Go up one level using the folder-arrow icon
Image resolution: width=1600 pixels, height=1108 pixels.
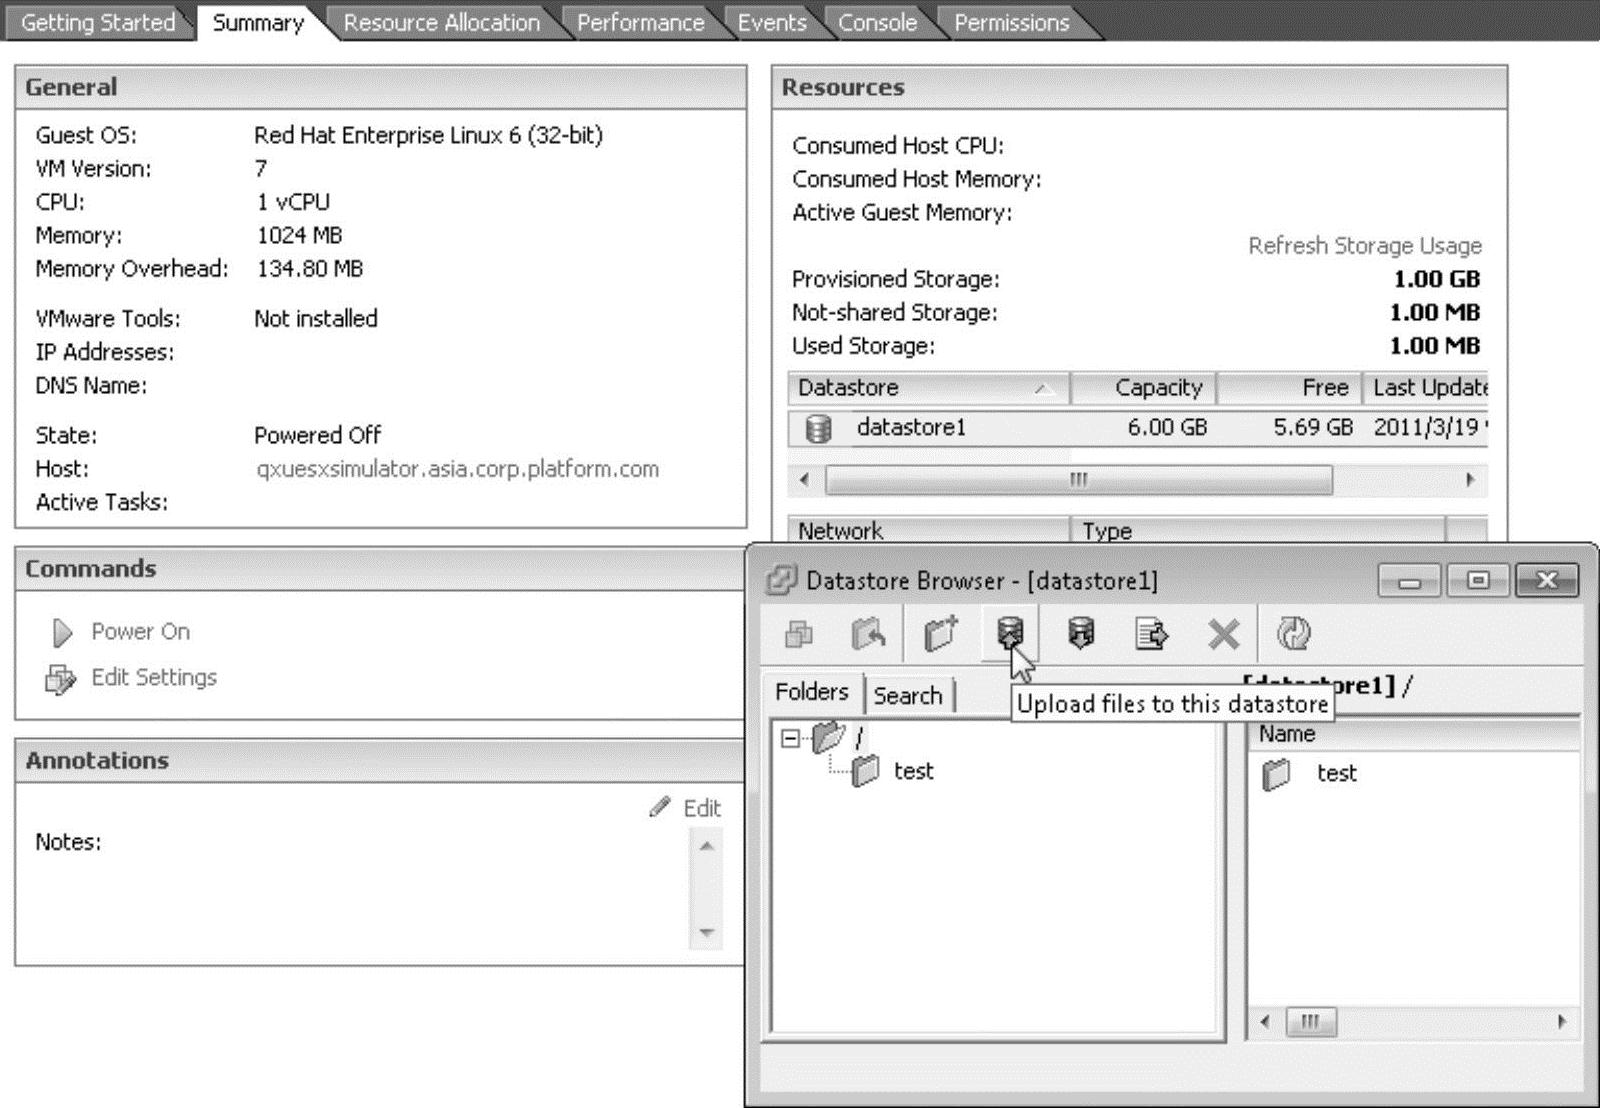868,633
